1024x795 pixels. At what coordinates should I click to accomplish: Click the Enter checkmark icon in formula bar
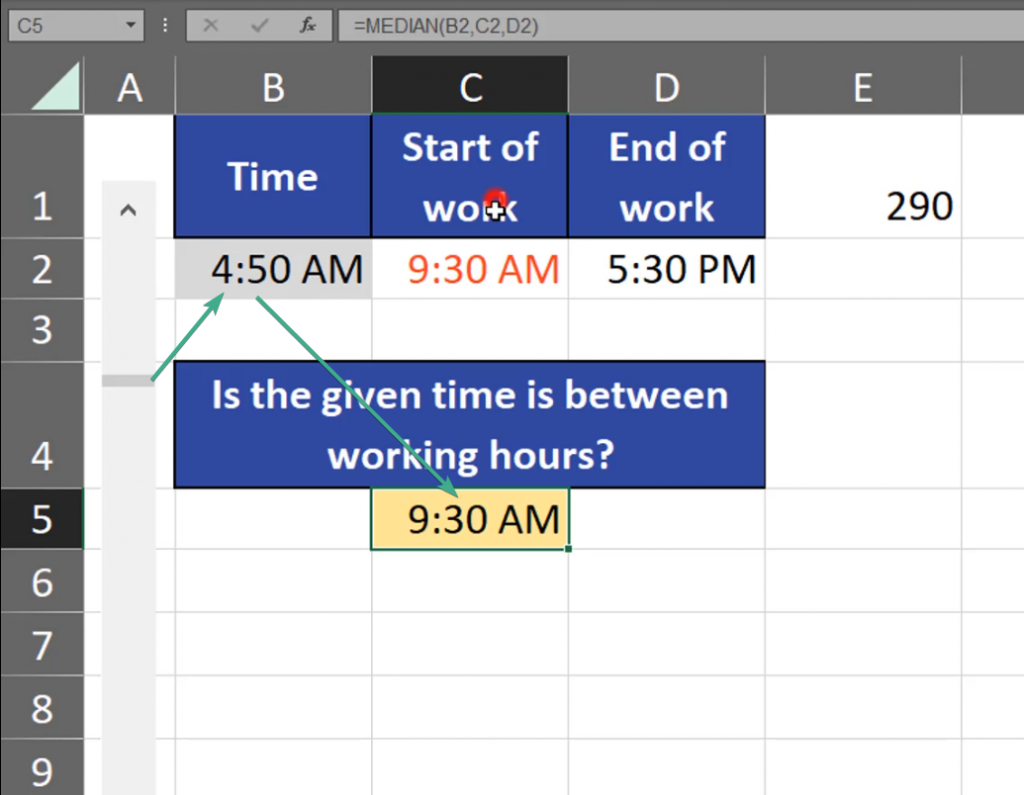(261, 25)
